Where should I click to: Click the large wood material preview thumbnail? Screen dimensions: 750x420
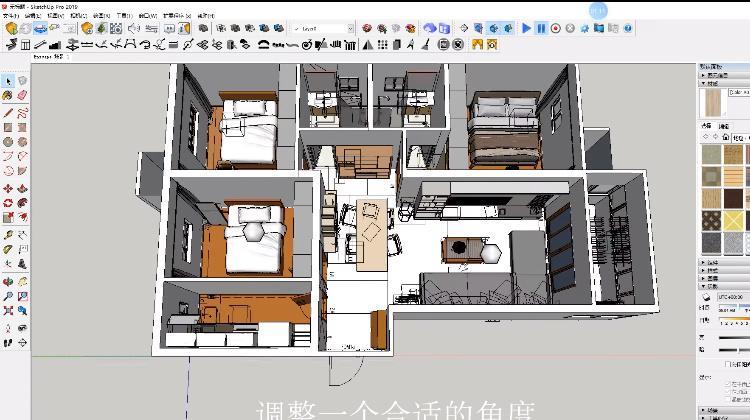[x=710, y=103]
